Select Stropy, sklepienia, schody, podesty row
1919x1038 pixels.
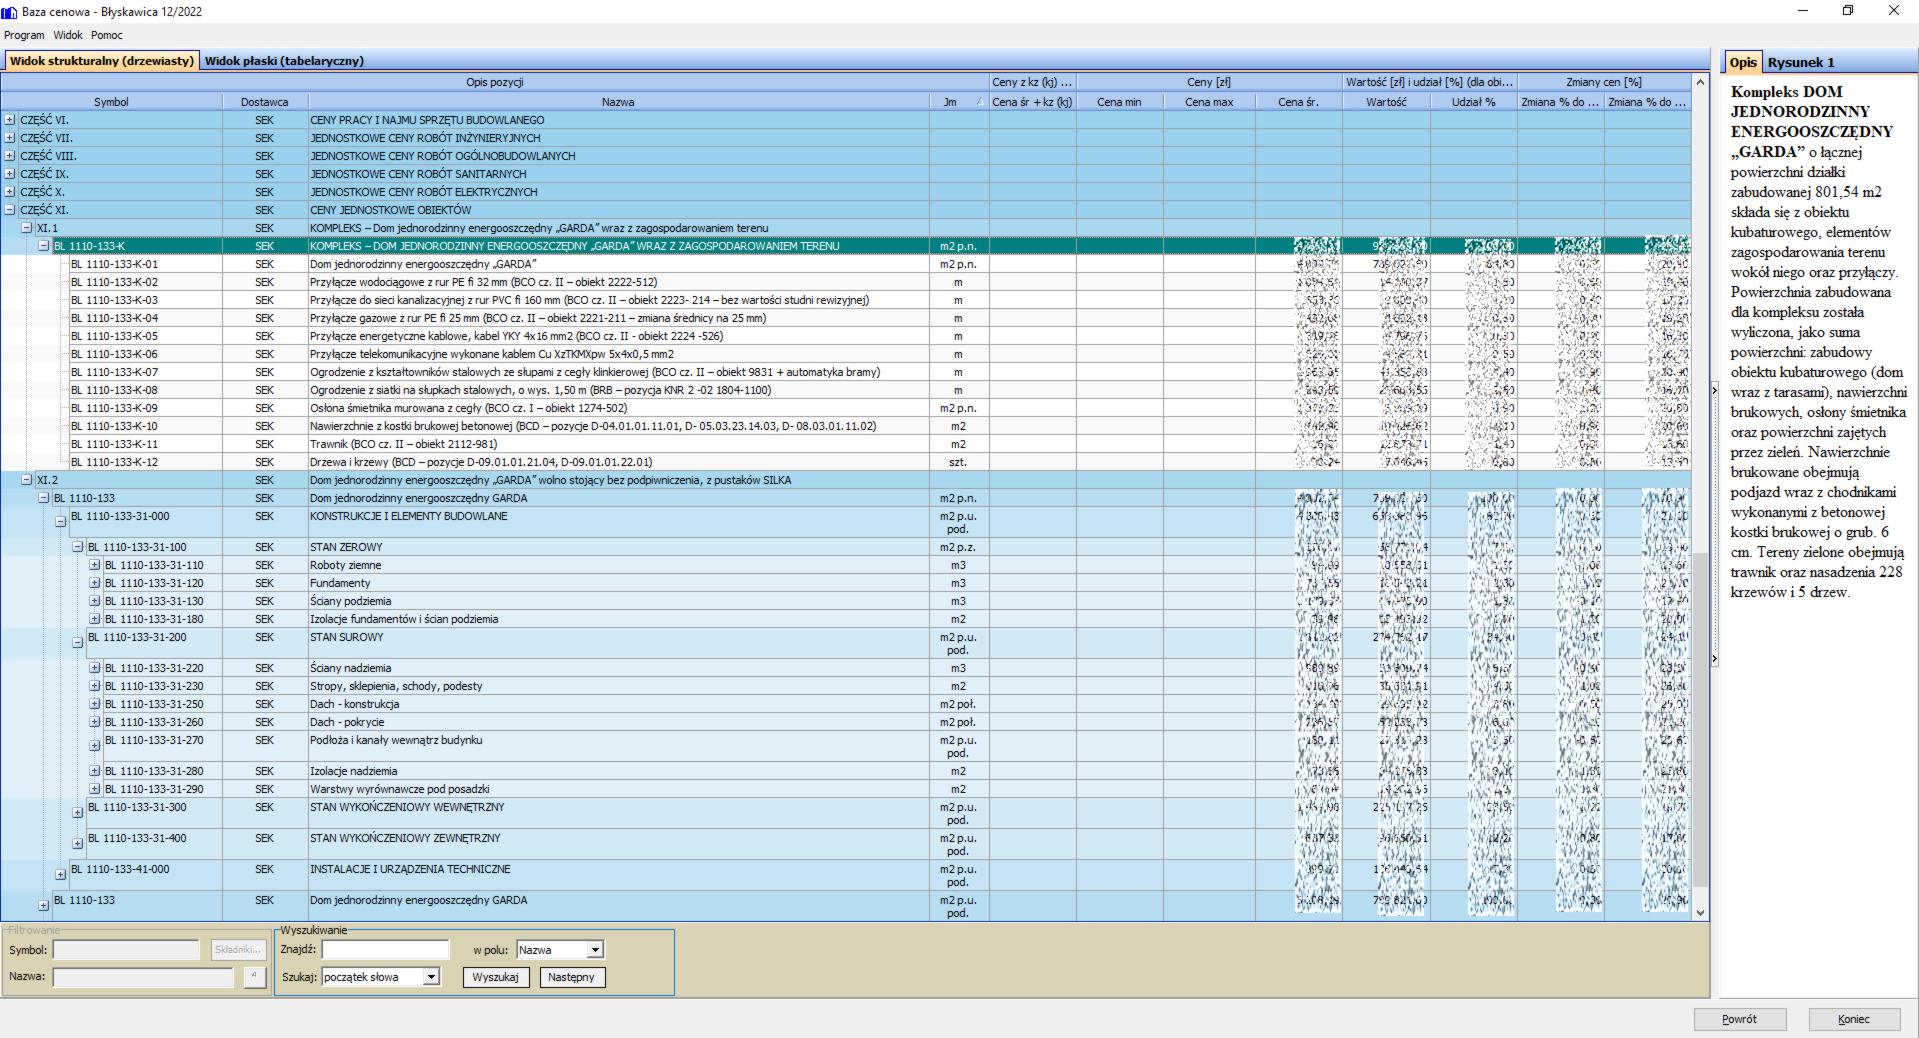pyautogui.click(x=845, y=686)
